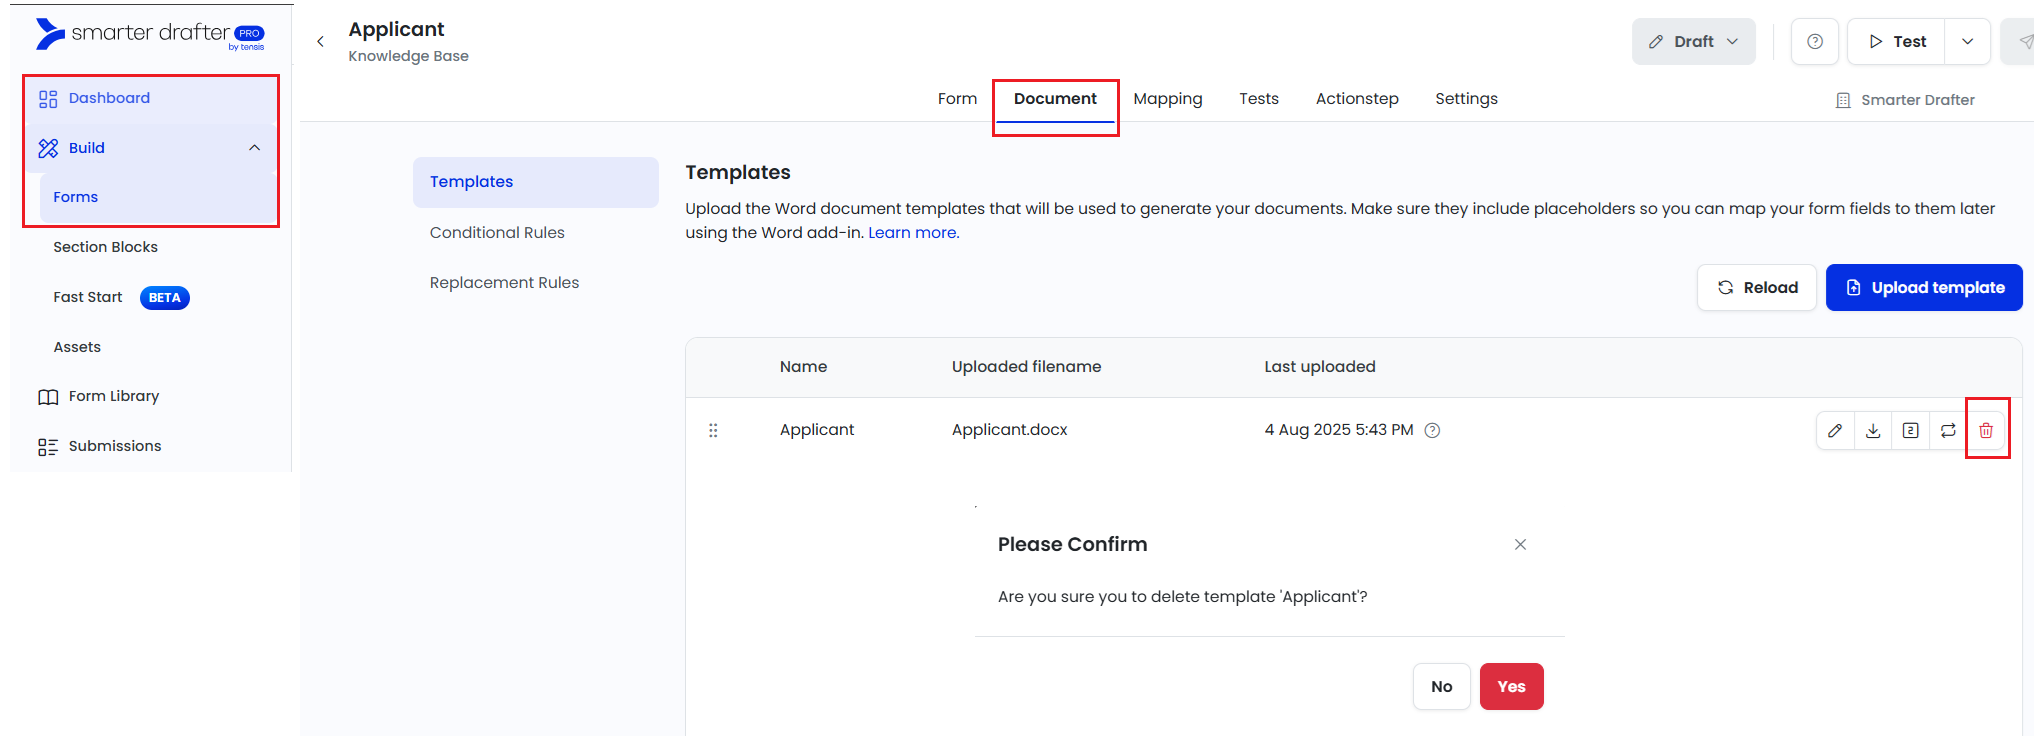Download the Applicant.docx template
Screen dimensions: 2034x736
(1873, 430)
